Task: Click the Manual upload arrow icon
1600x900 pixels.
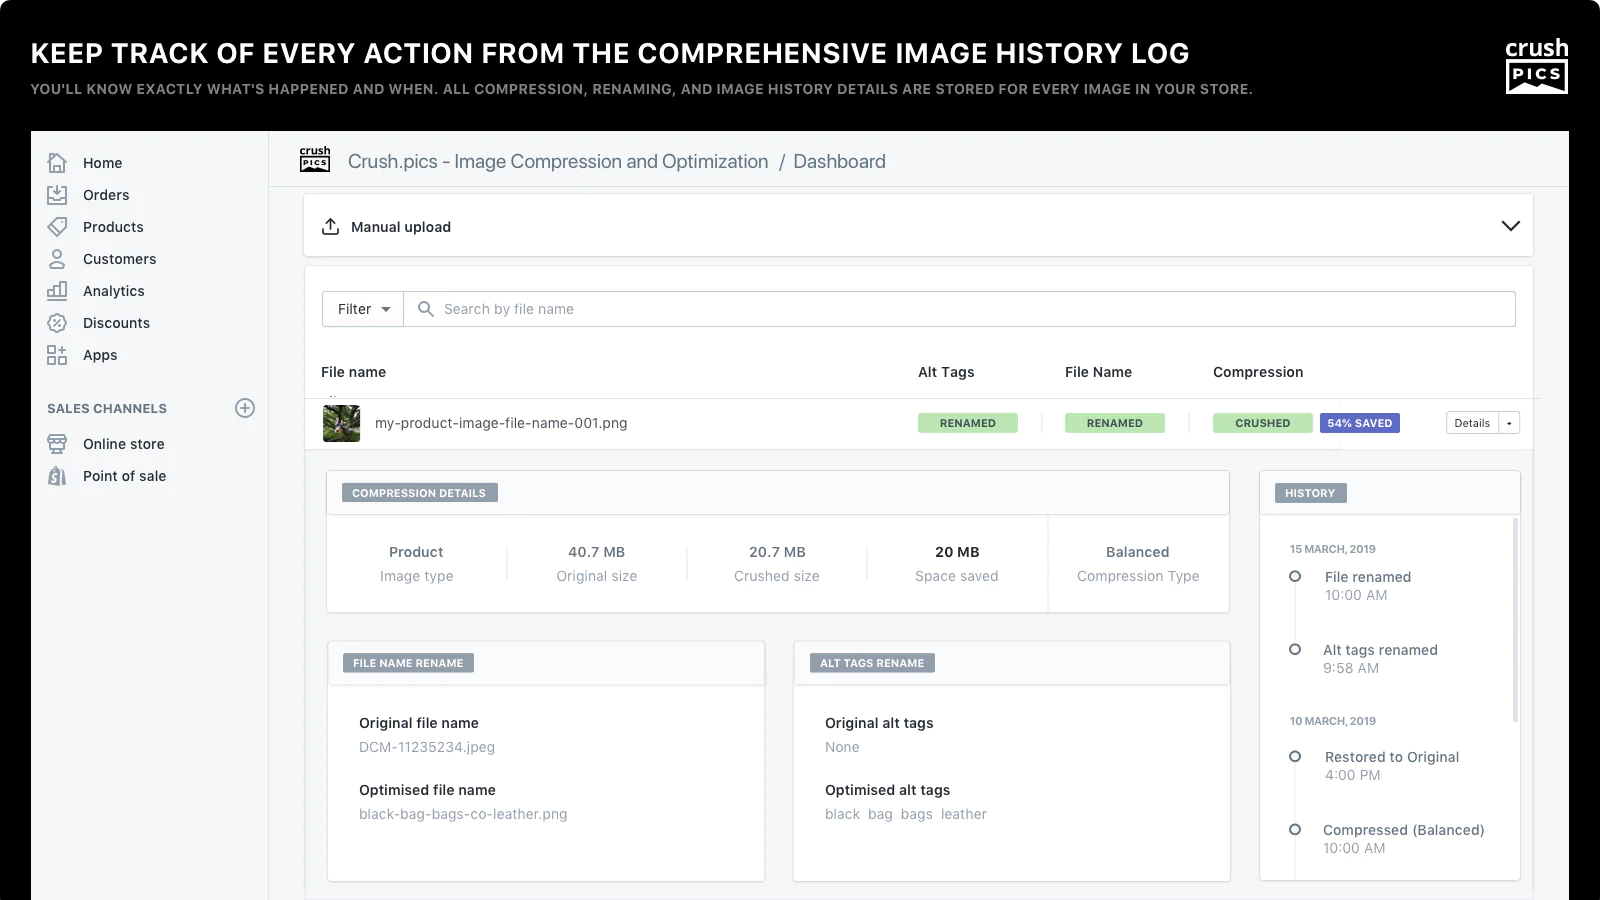Action: pos(330,227)
